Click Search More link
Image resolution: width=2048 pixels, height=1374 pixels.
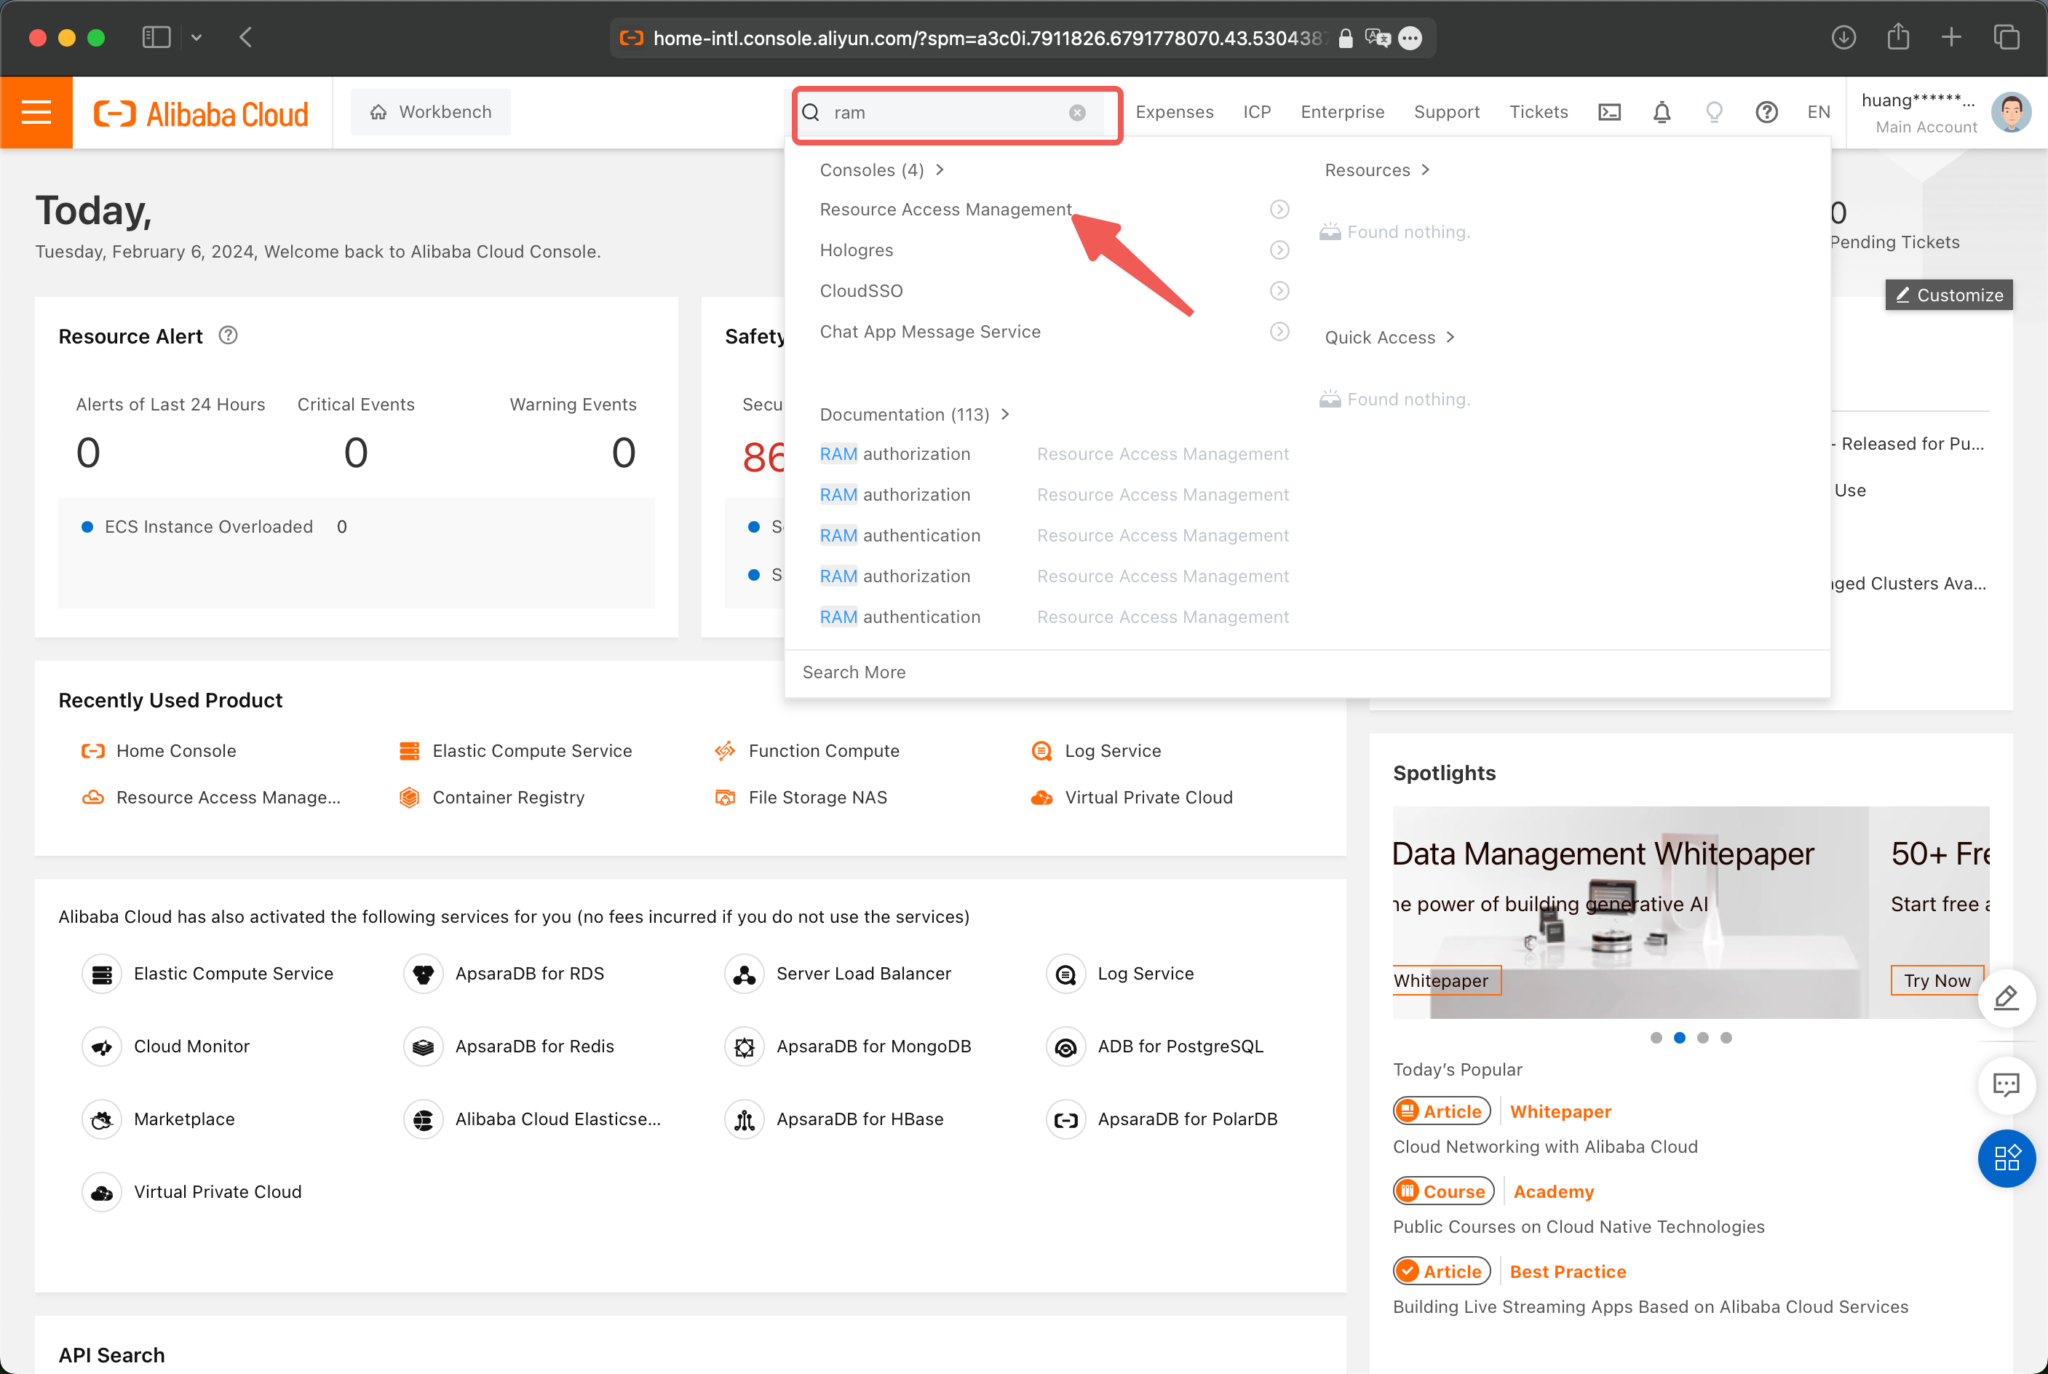tap(854, 672)
